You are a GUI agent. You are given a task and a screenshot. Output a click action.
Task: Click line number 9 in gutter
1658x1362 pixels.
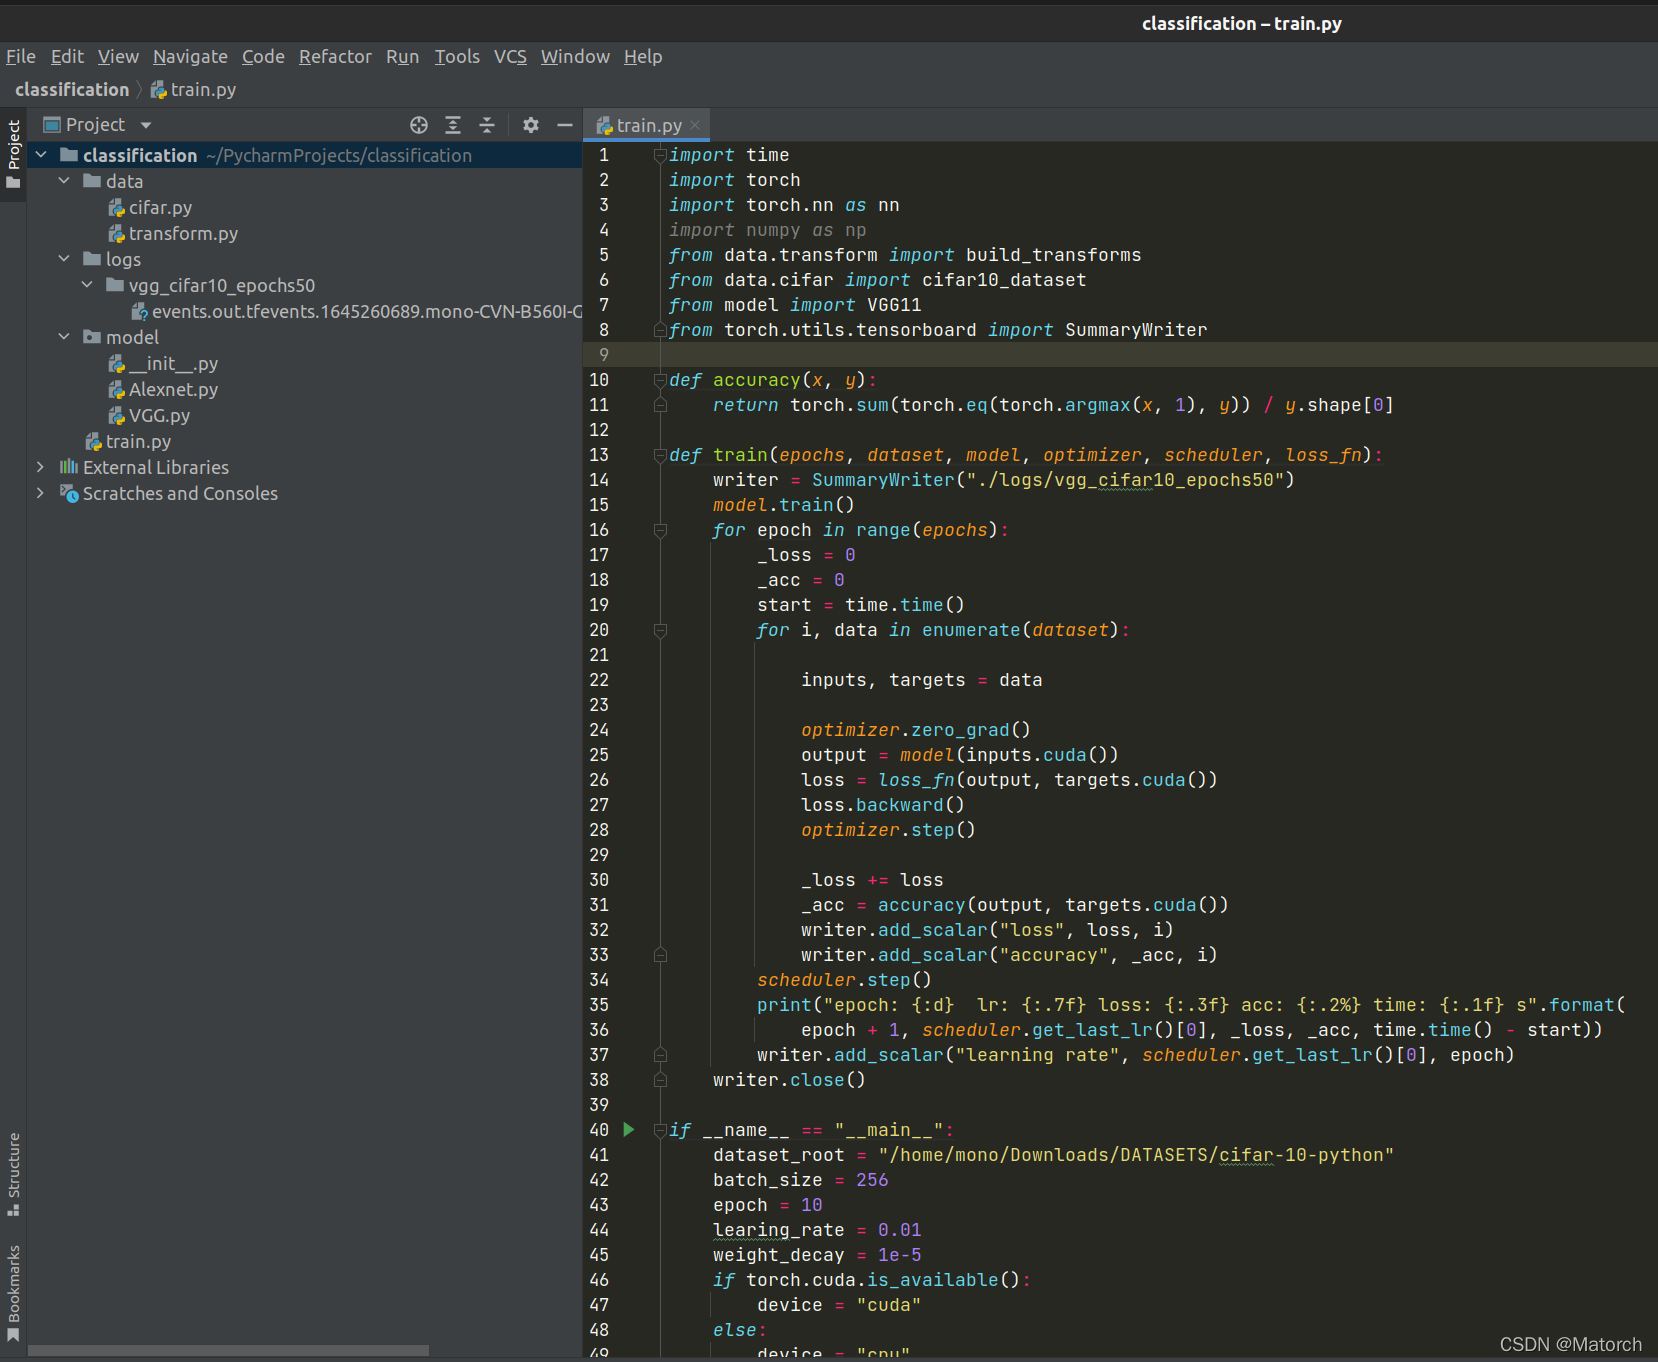click(x=604, y=355)
